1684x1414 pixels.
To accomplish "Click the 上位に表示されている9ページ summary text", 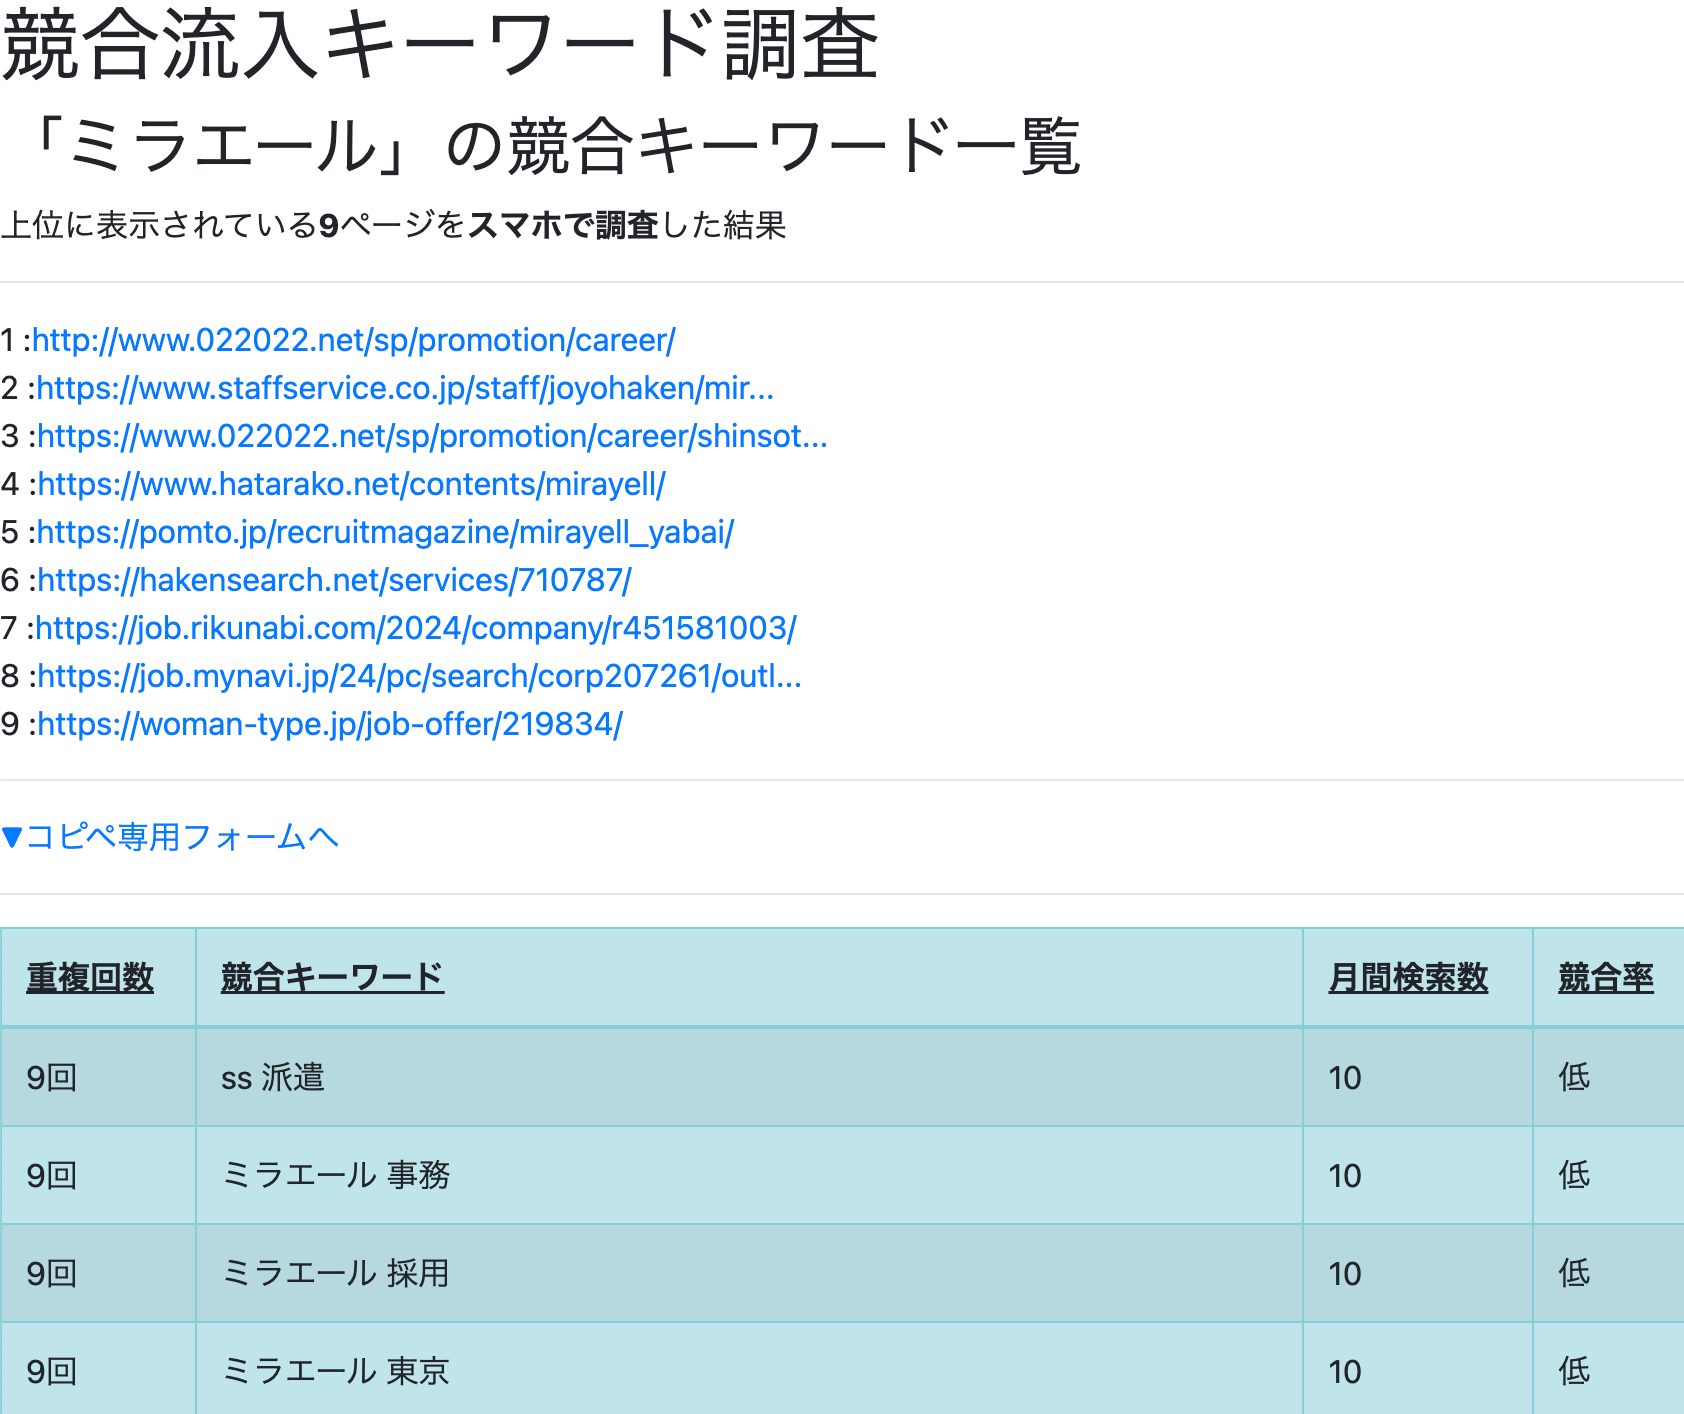I will pyautogui.click(x=394, y=225).
